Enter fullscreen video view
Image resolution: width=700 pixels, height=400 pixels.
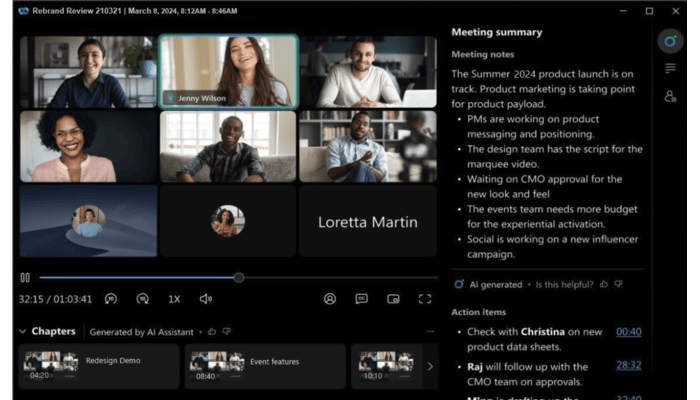[425, 299]
